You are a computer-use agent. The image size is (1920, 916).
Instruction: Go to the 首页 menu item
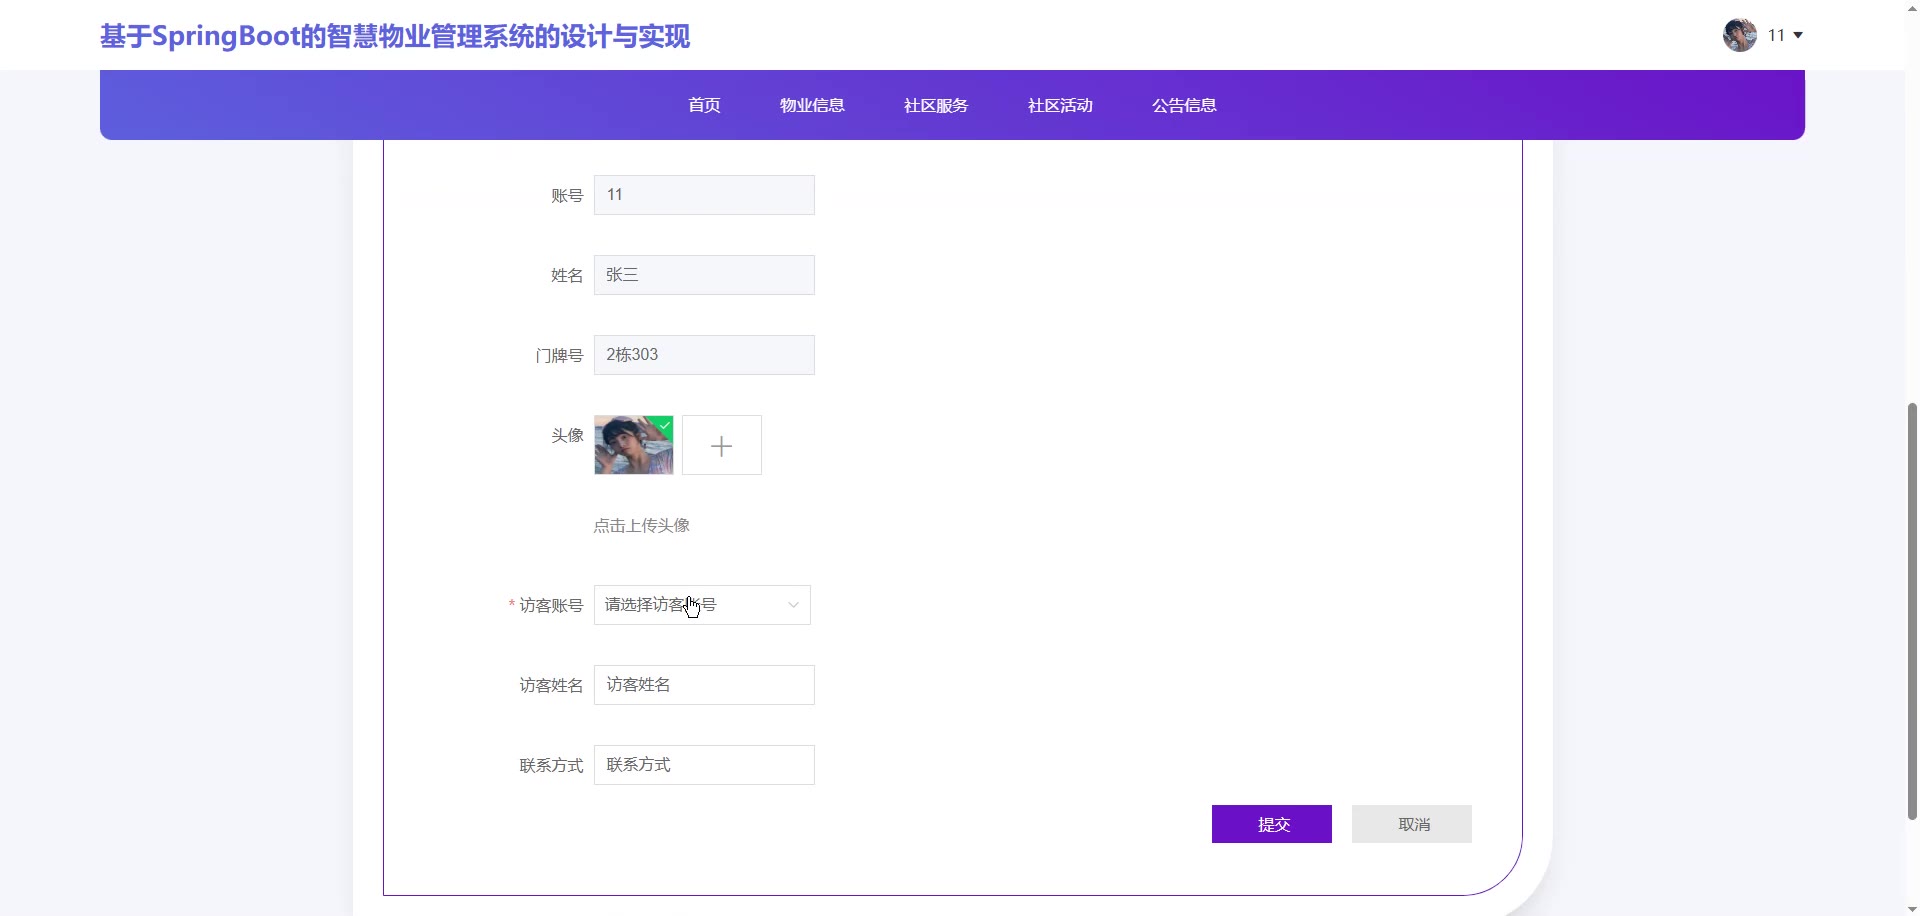click(x=704, y=105)
